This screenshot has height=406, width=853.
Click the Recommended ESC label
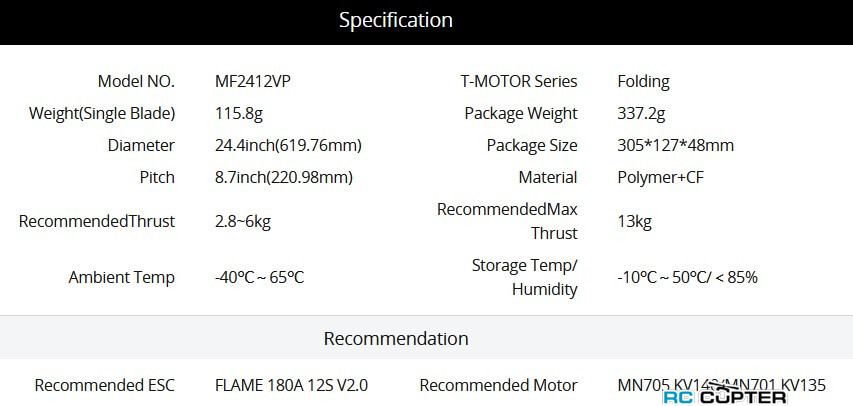point(105,385)
